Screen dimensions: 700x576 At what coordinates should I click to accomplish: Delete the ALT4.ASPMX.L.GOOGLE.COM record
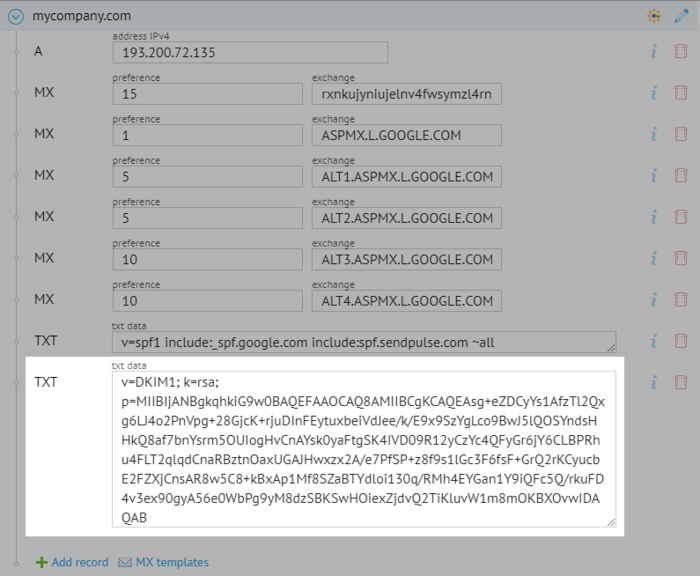(x=681, y=300)
